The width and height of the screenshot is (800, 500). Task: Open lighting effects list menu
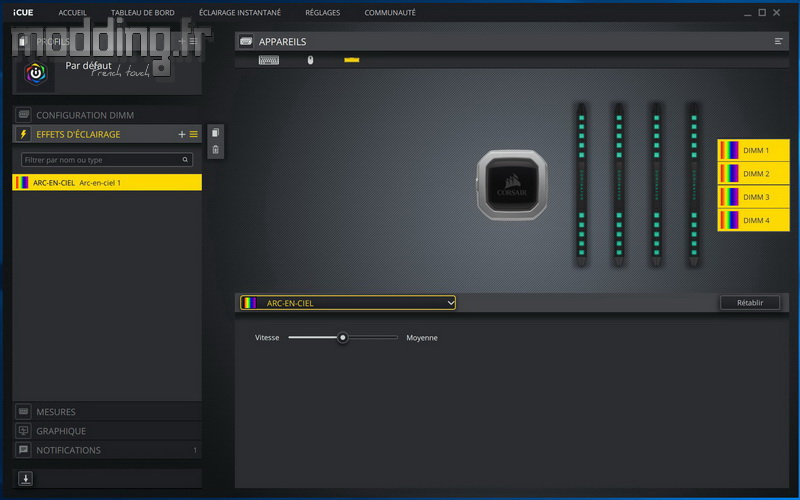(194, 134)
